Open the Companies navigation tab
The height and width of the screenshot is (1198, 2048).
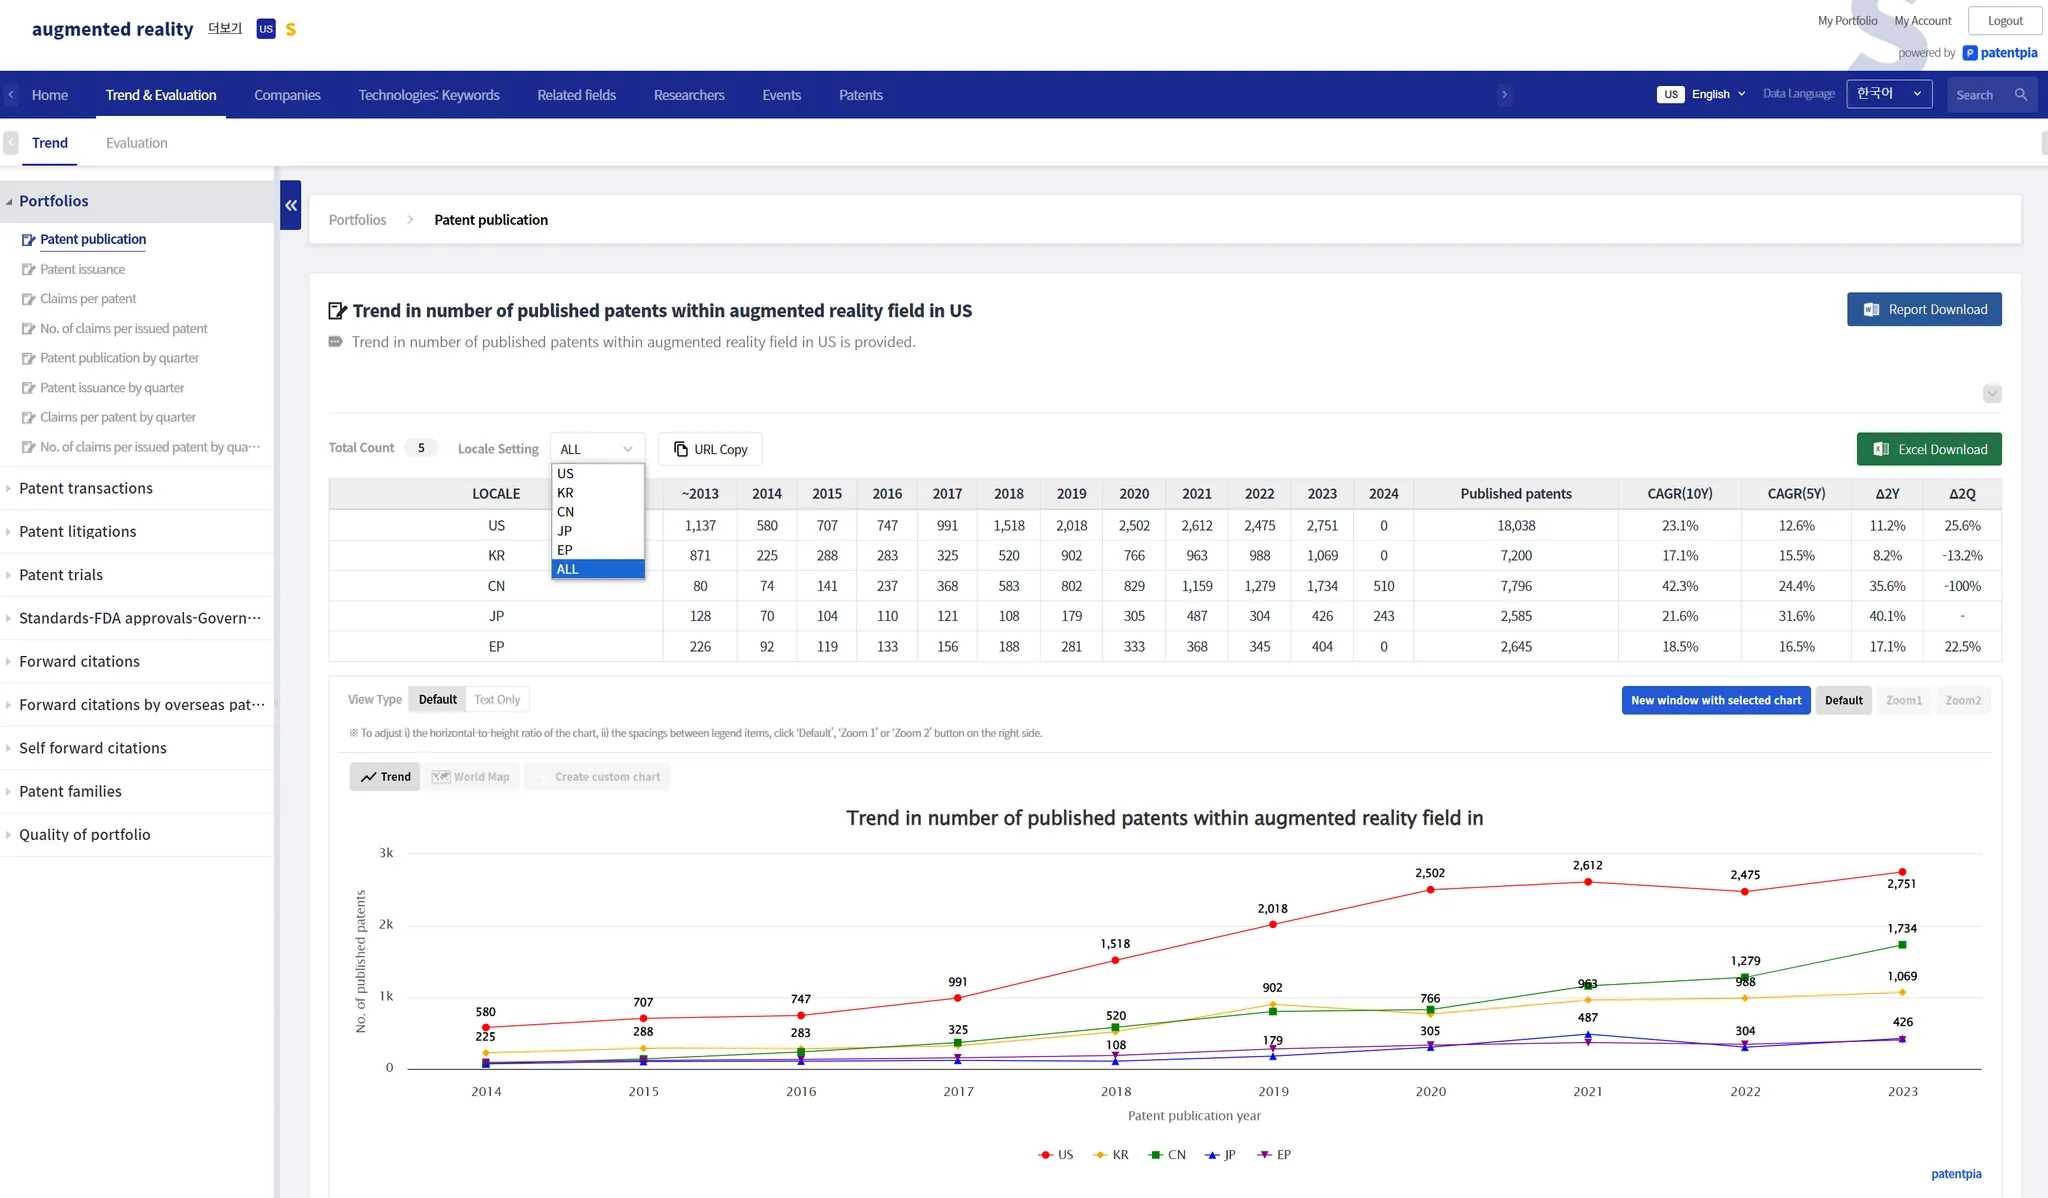pos(287,95)
